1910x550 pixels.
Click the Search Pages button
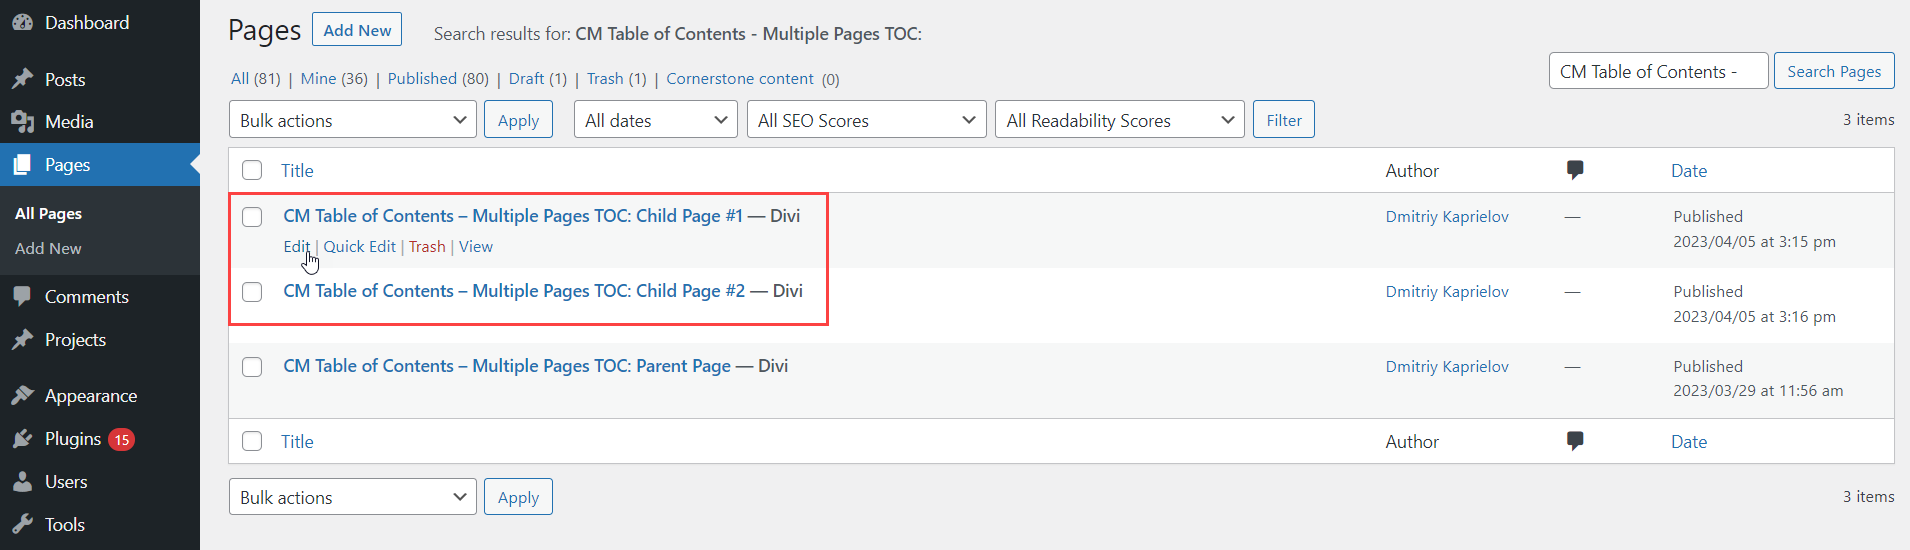[1834, 71]
